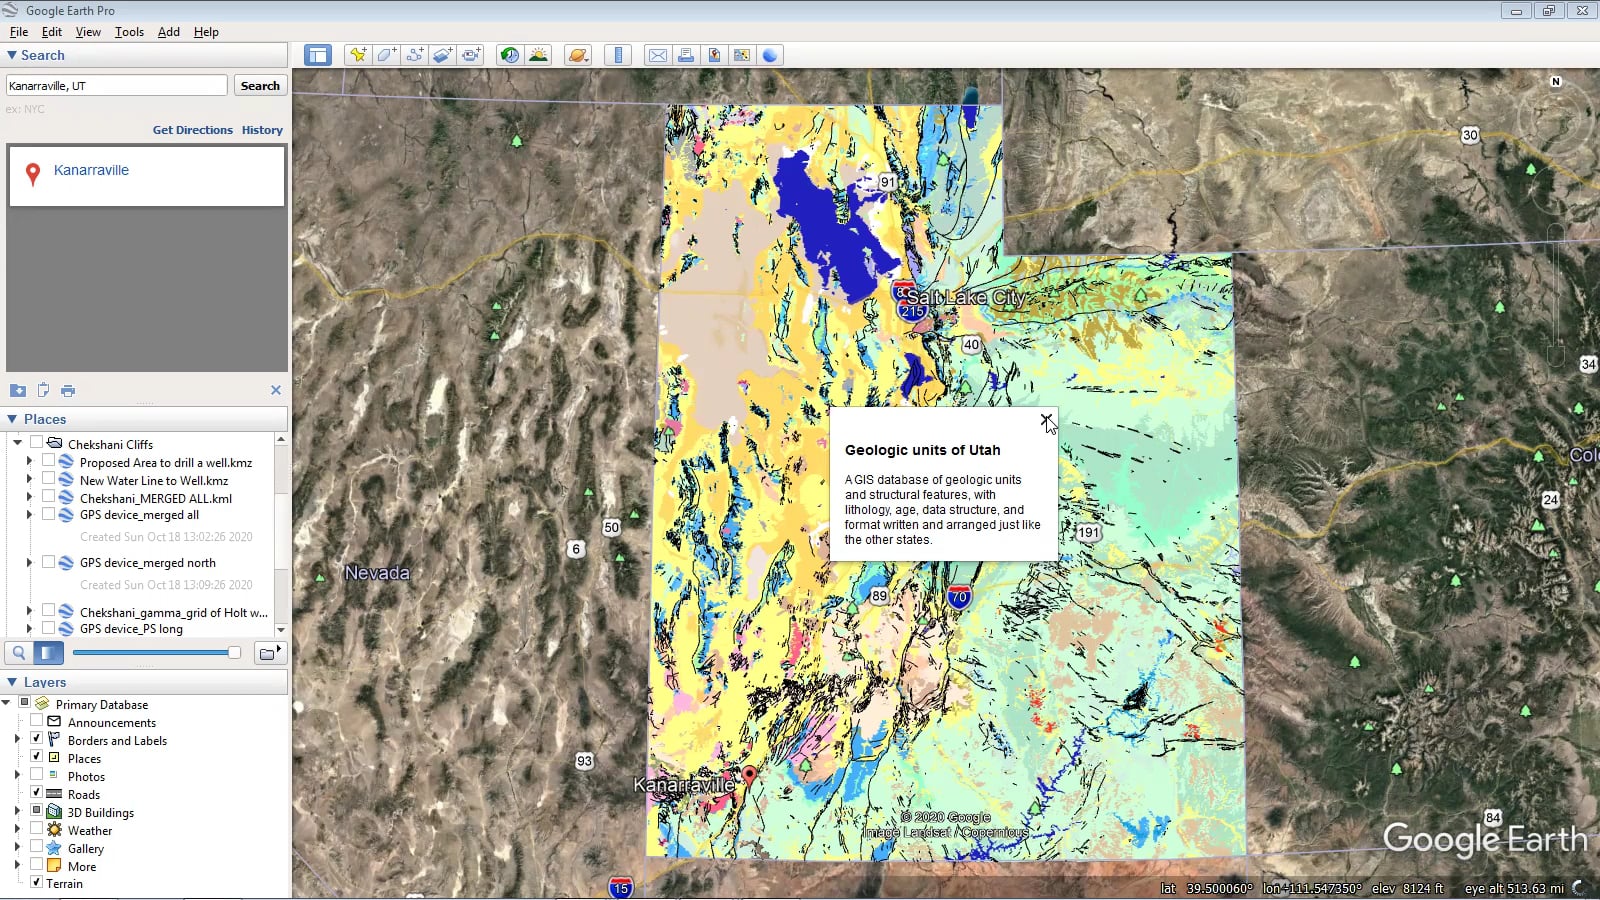Expand the Borders and Labels layer
1600x900 pixels.
[17, 739]
